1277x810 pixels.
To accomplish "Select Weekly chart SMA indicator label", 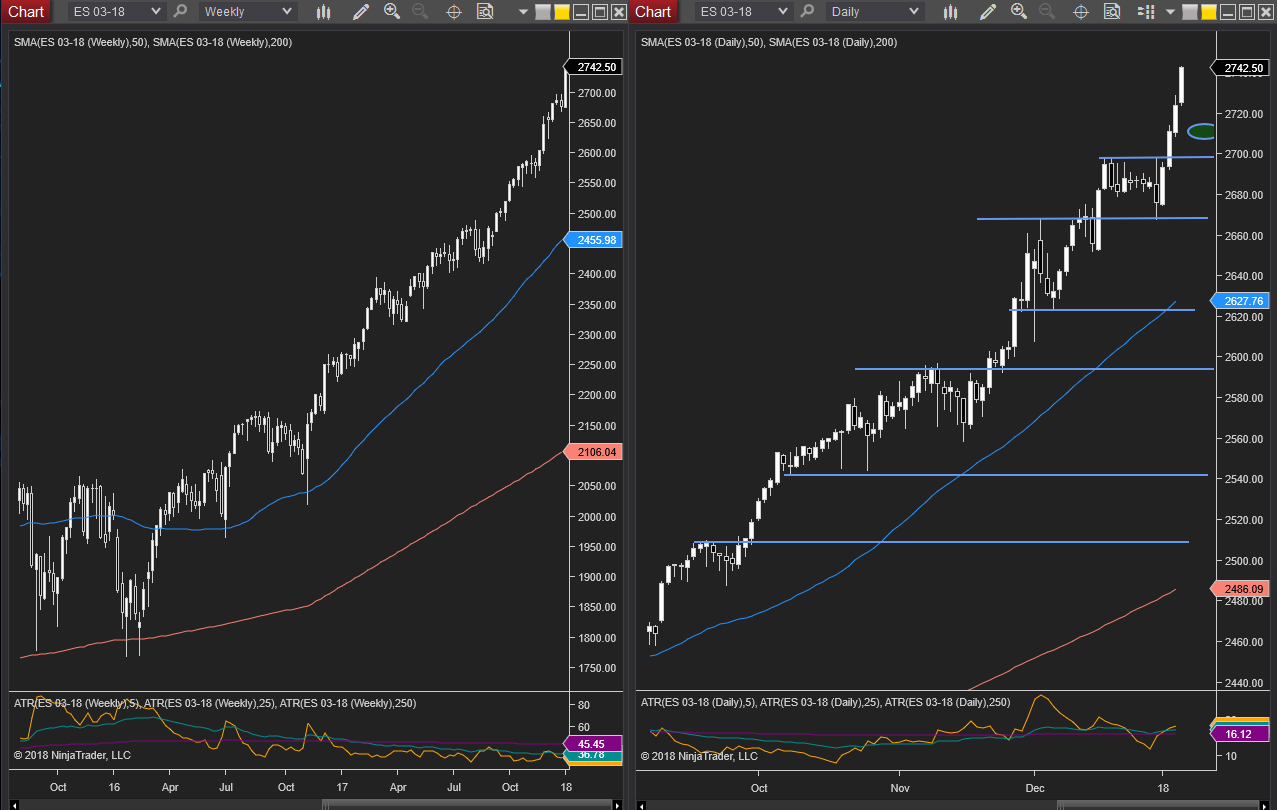I will (153, 42).
